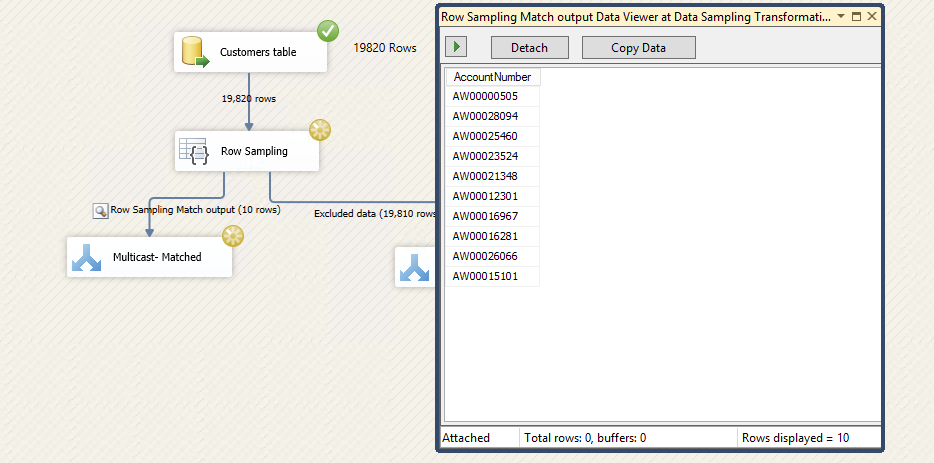The width and height of the screenshot is (934, 463).
Task: Click the Row Sampling in-progress spinner icon
Action: (x=319, y=130)
